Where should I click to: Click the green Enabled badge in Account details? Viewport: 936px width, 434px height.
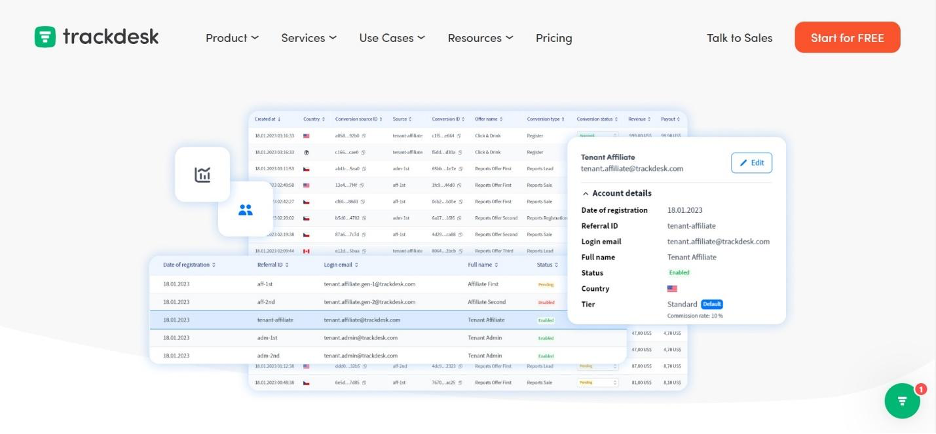point(679,273)
